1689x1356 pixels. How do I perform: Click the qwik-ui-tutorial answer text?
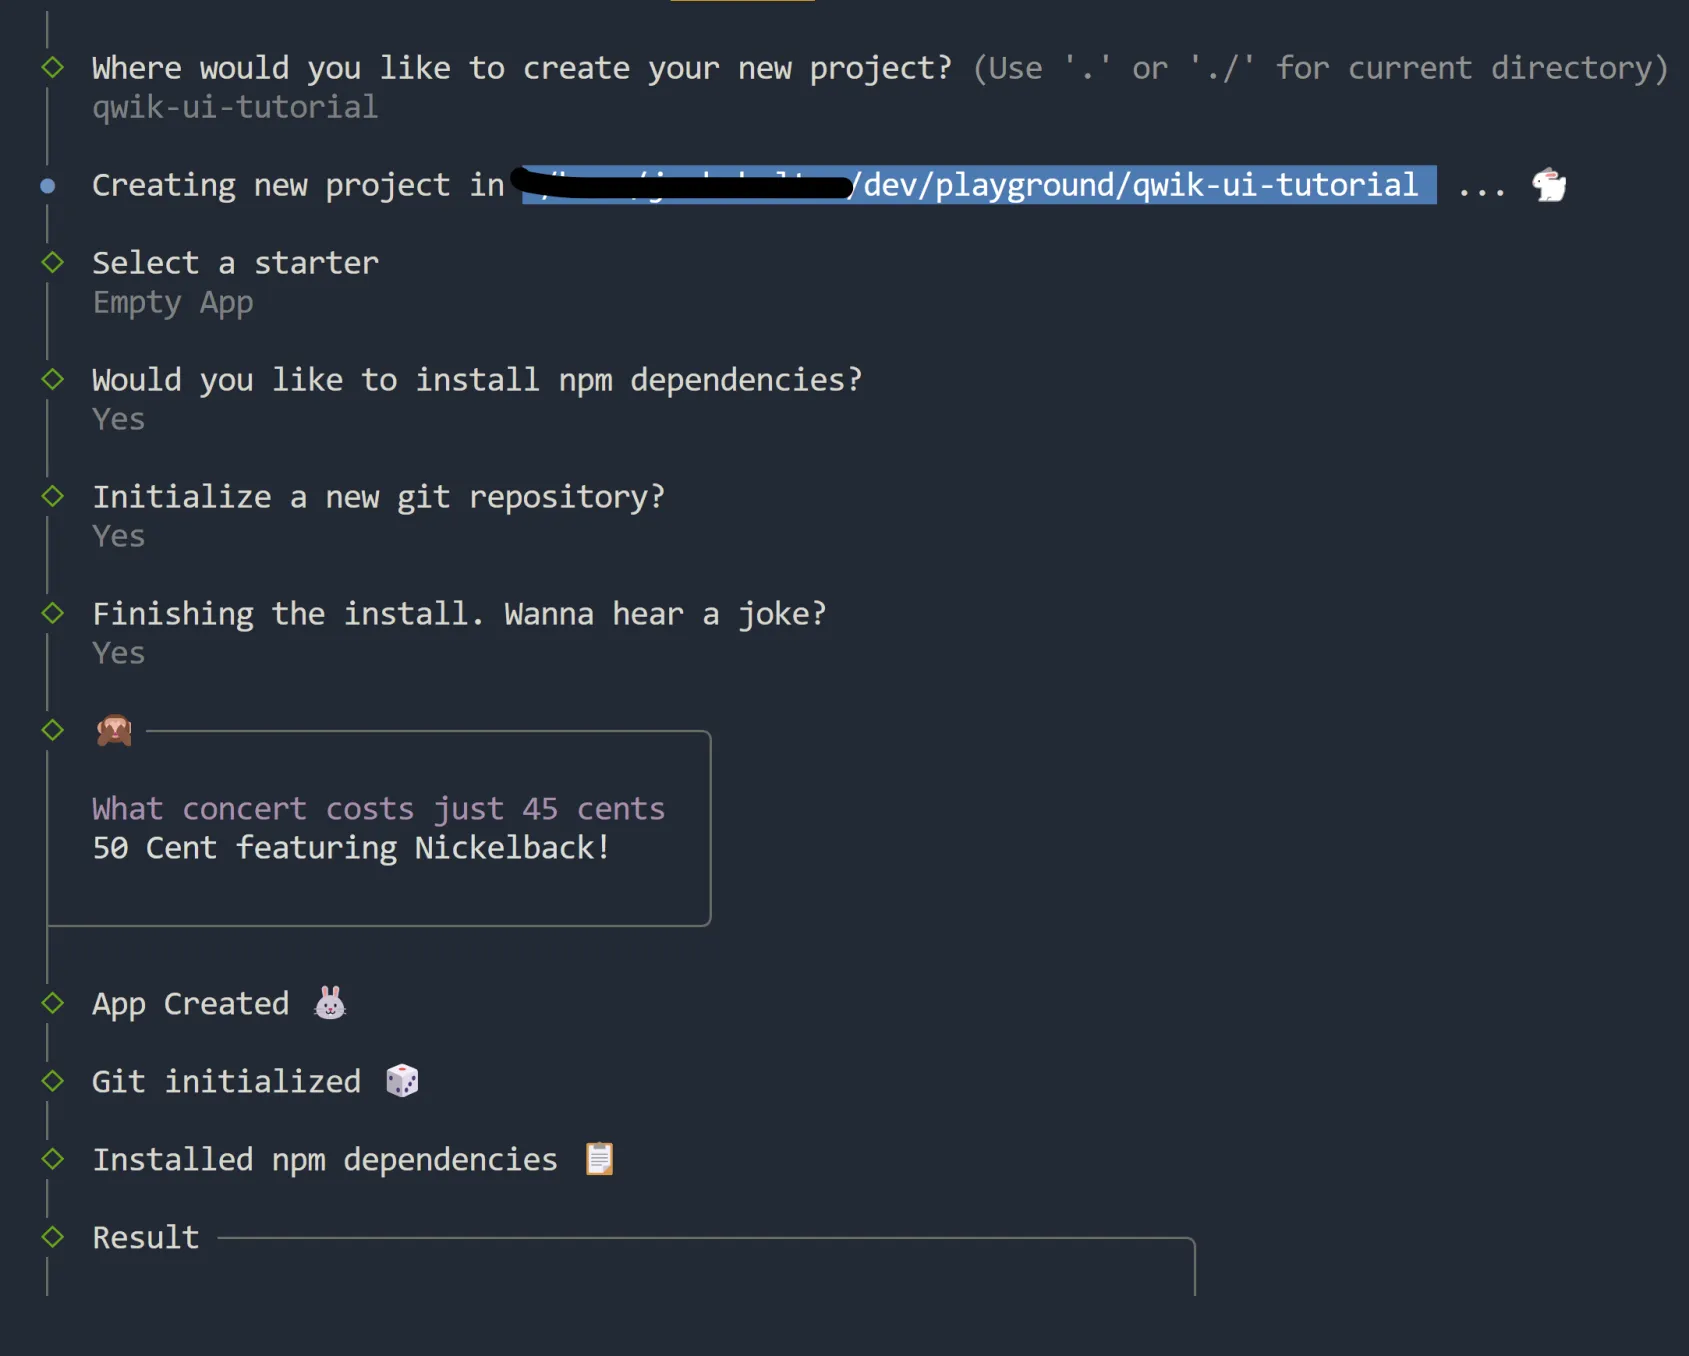pyautogui.click(x=235, y=107)
